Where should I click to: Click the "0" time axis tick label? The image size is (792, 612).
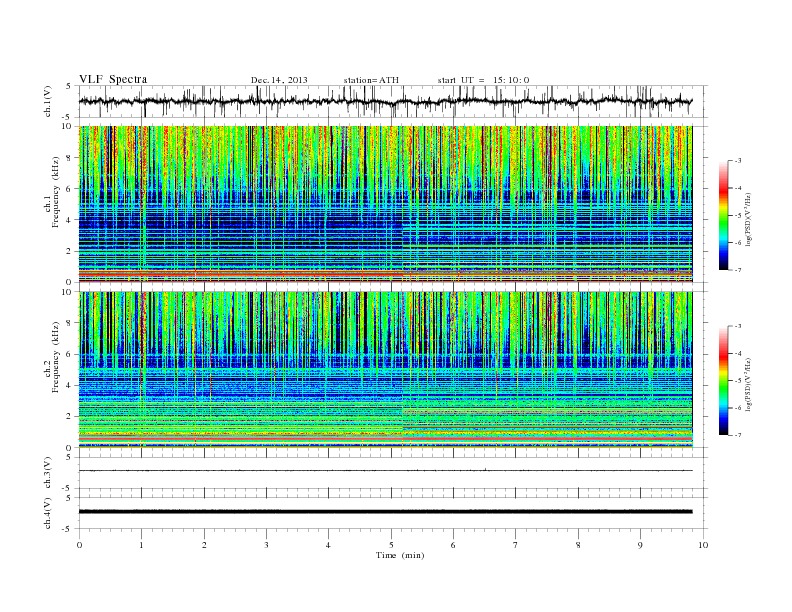(x=79, y=545)
